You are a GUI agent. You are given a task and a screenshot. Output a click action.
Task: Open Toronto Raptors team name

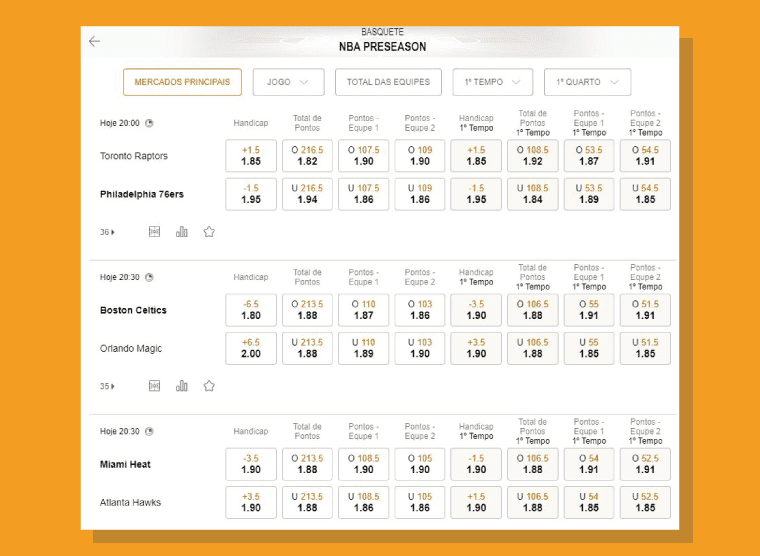click(x=134, y=156)
